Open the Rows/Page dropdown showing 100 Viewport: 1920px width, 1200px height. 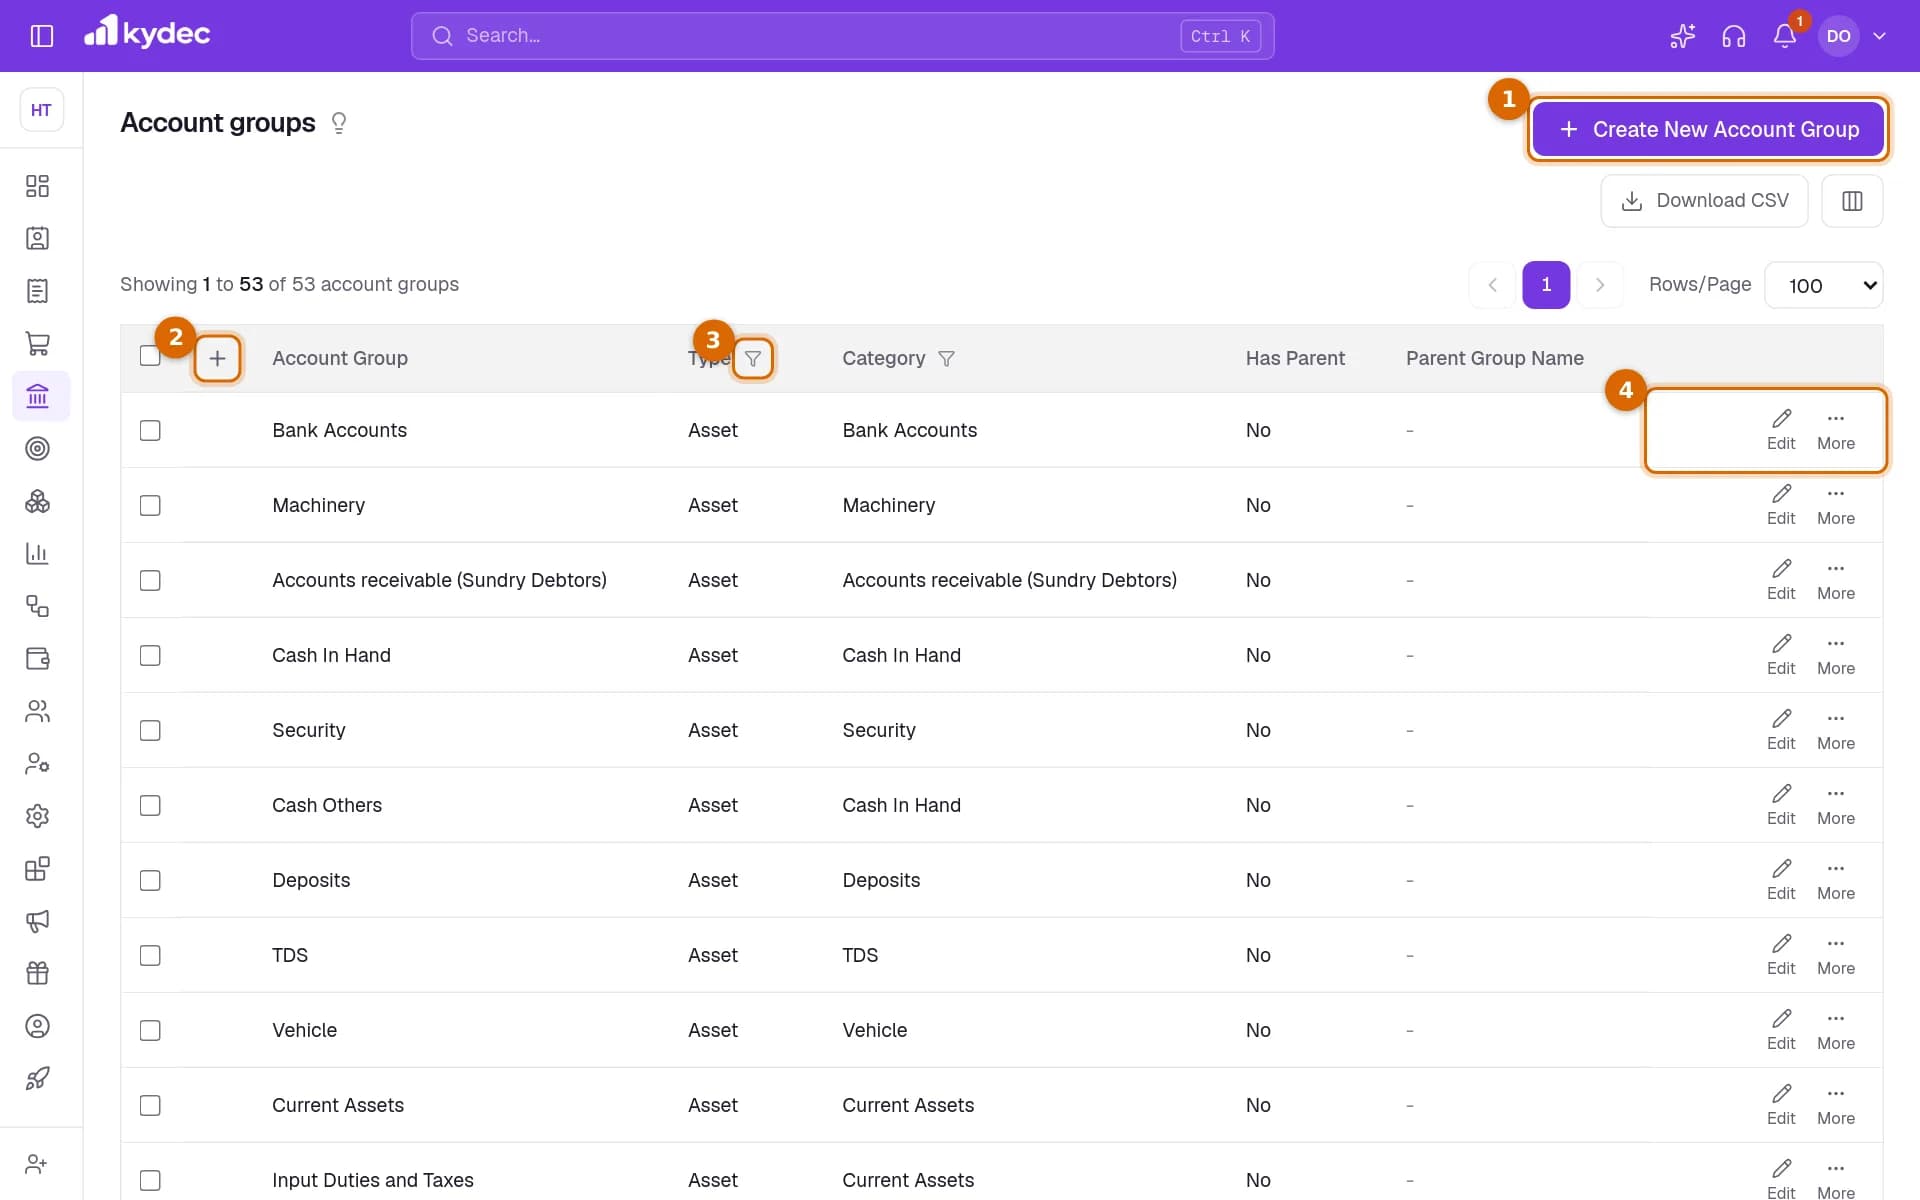pos(1824,286)
